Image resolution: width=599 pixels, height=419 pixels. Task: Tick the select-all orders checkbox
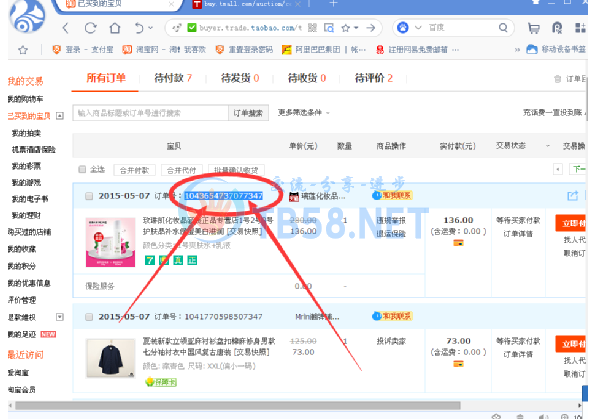(82, 169)
